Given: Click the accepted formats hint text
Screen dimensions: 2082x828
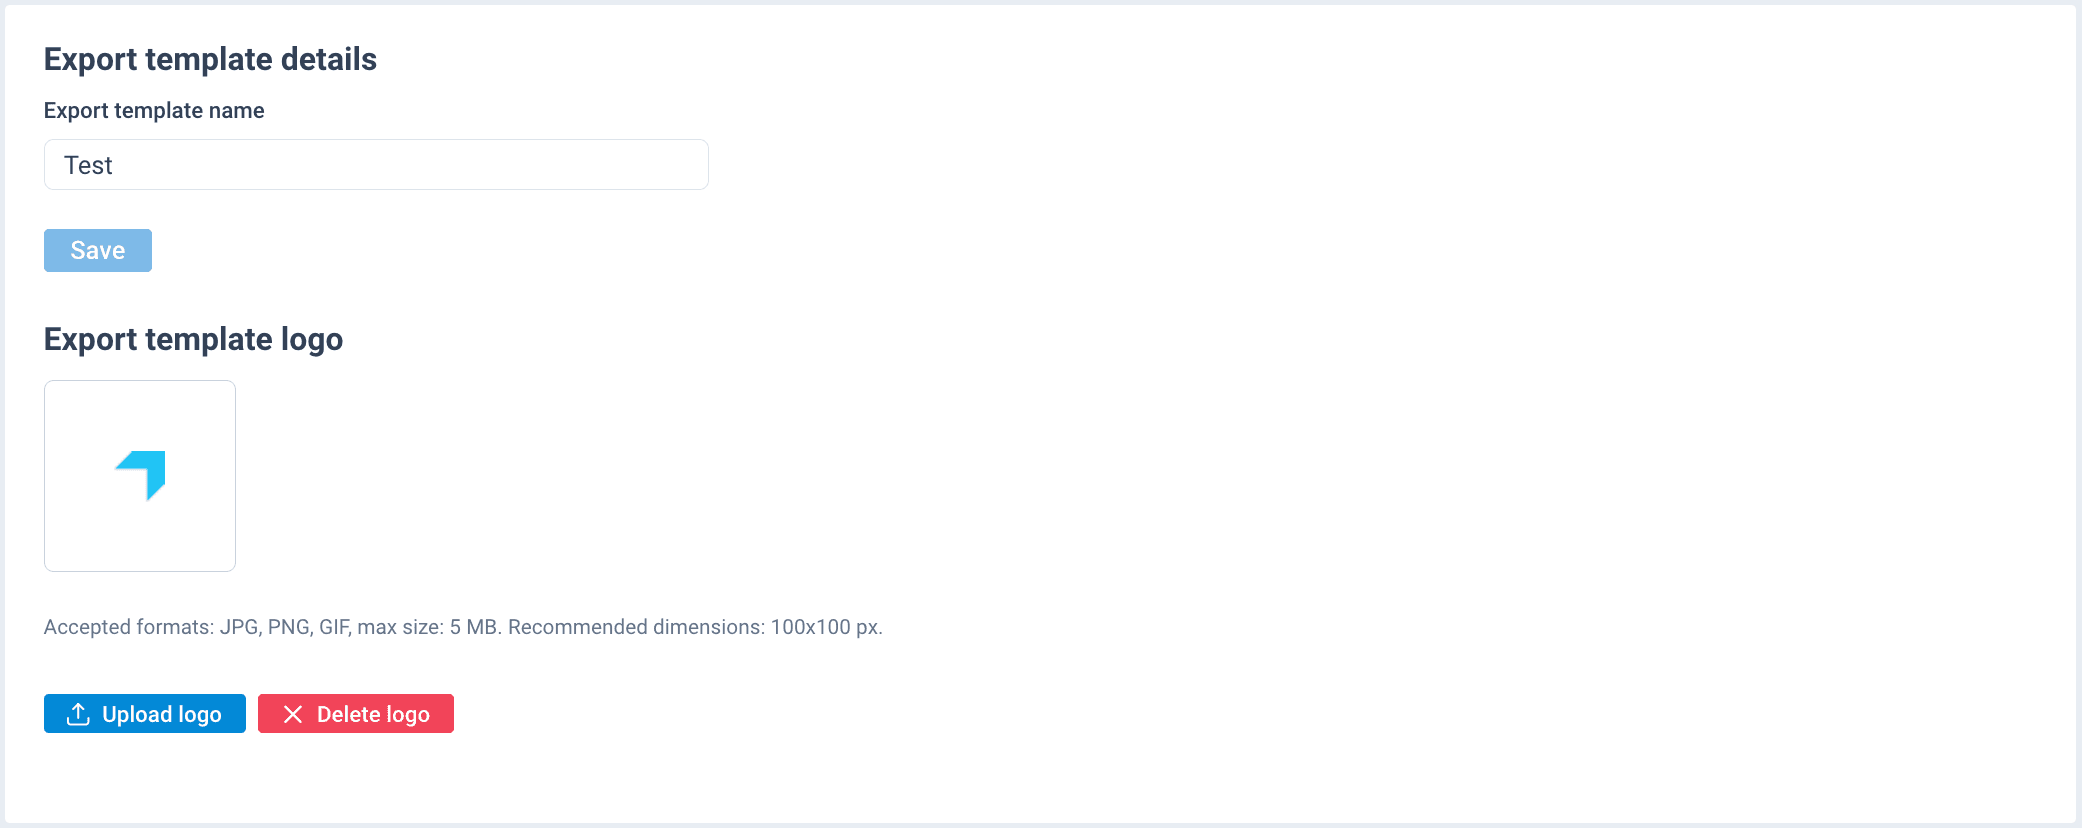Looking at the screenshot, I should click(x=463, y=627).
